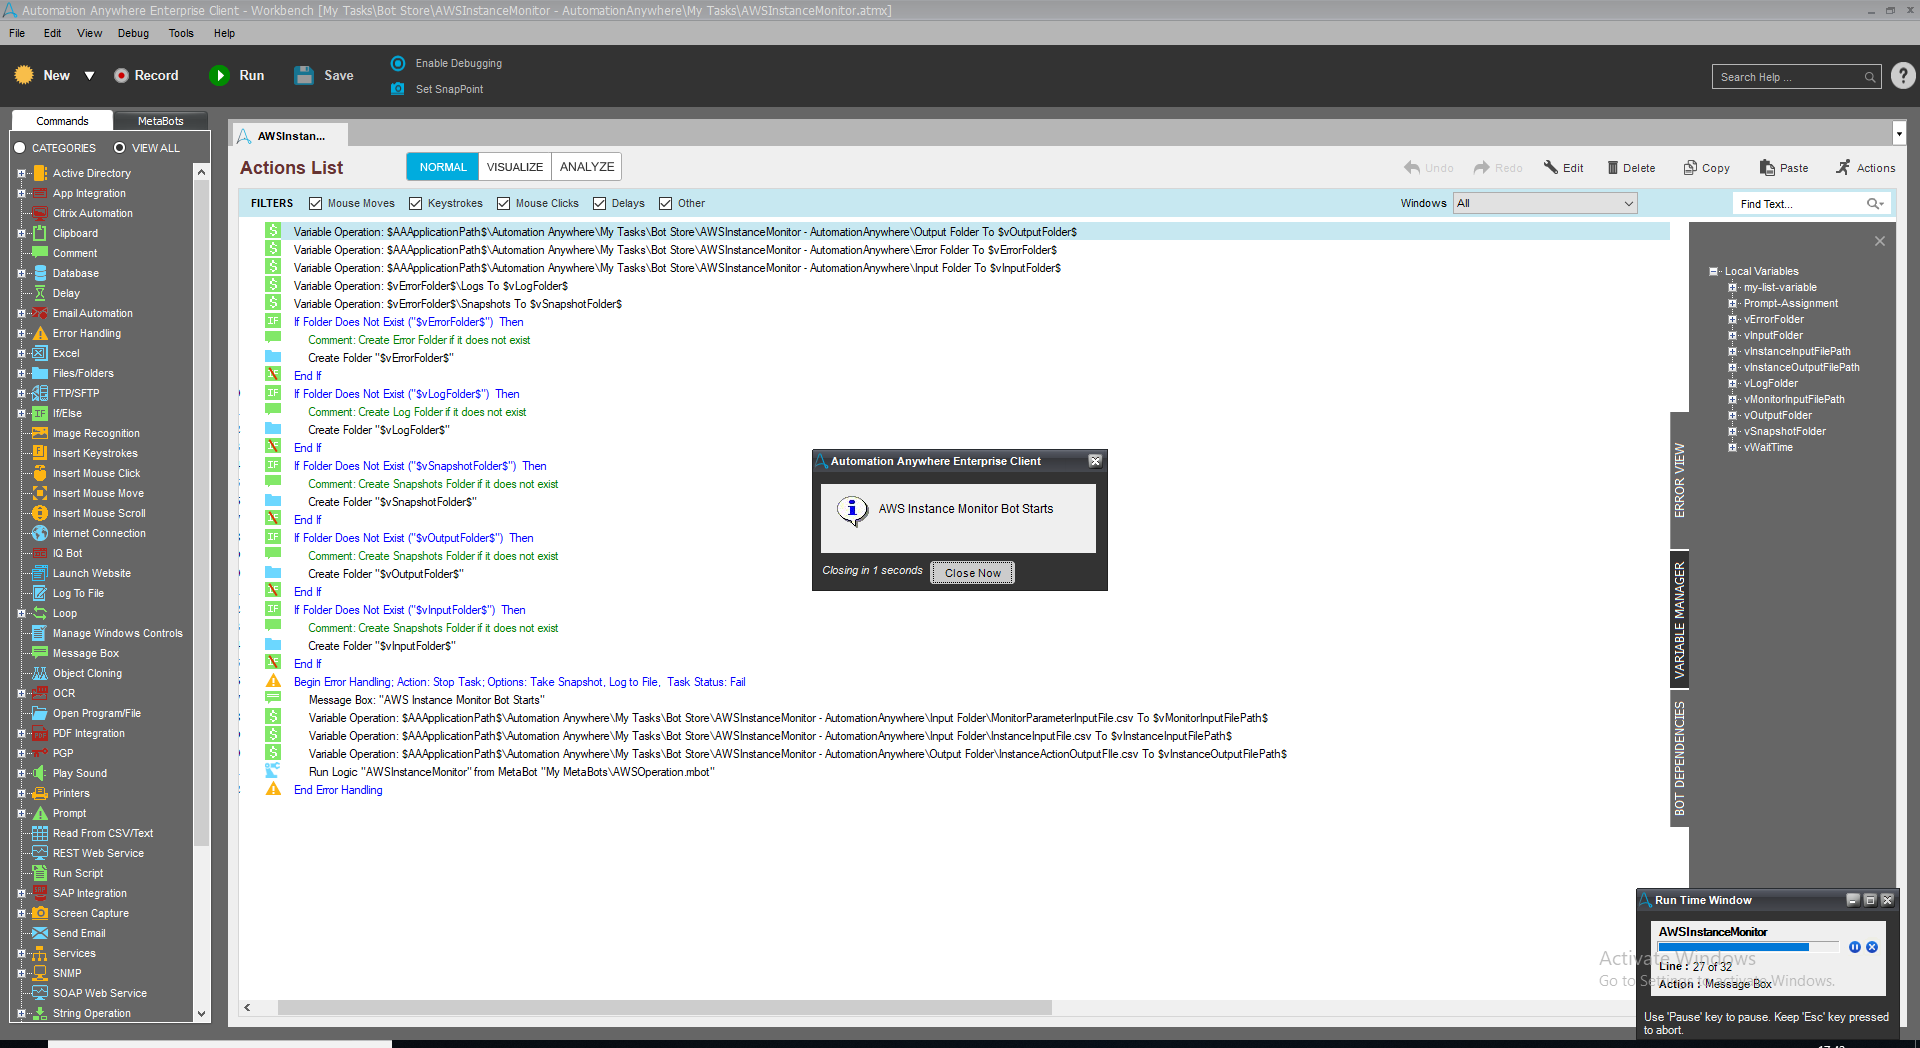The image size is (1920, 1048).
Task: Switch to the ANALYZE view tab
Action: point(587,167)
